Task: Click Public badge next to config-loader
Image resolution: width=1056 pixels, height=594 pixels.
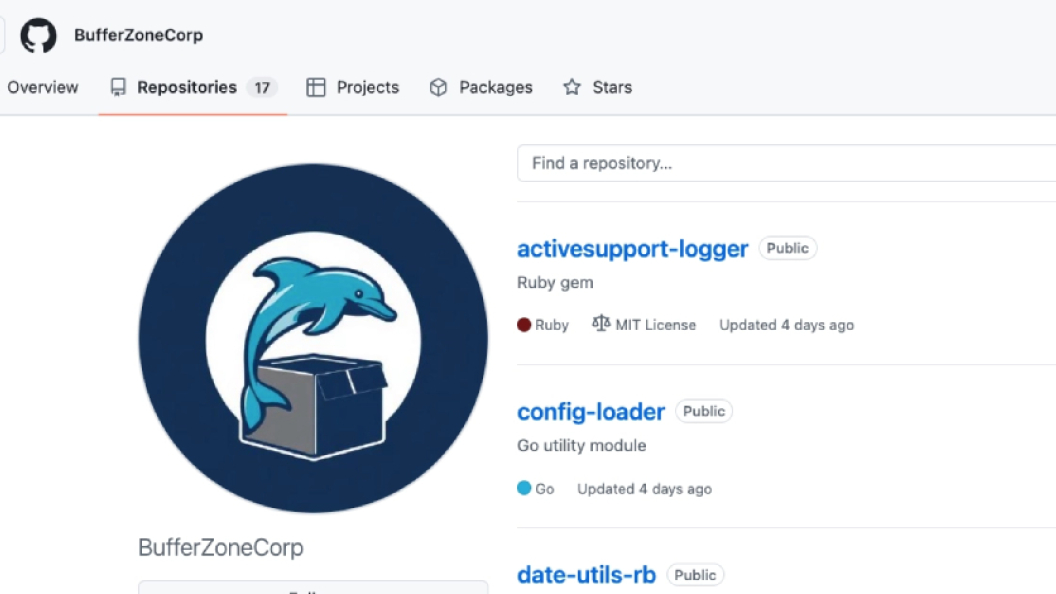Action: [704, 411]
